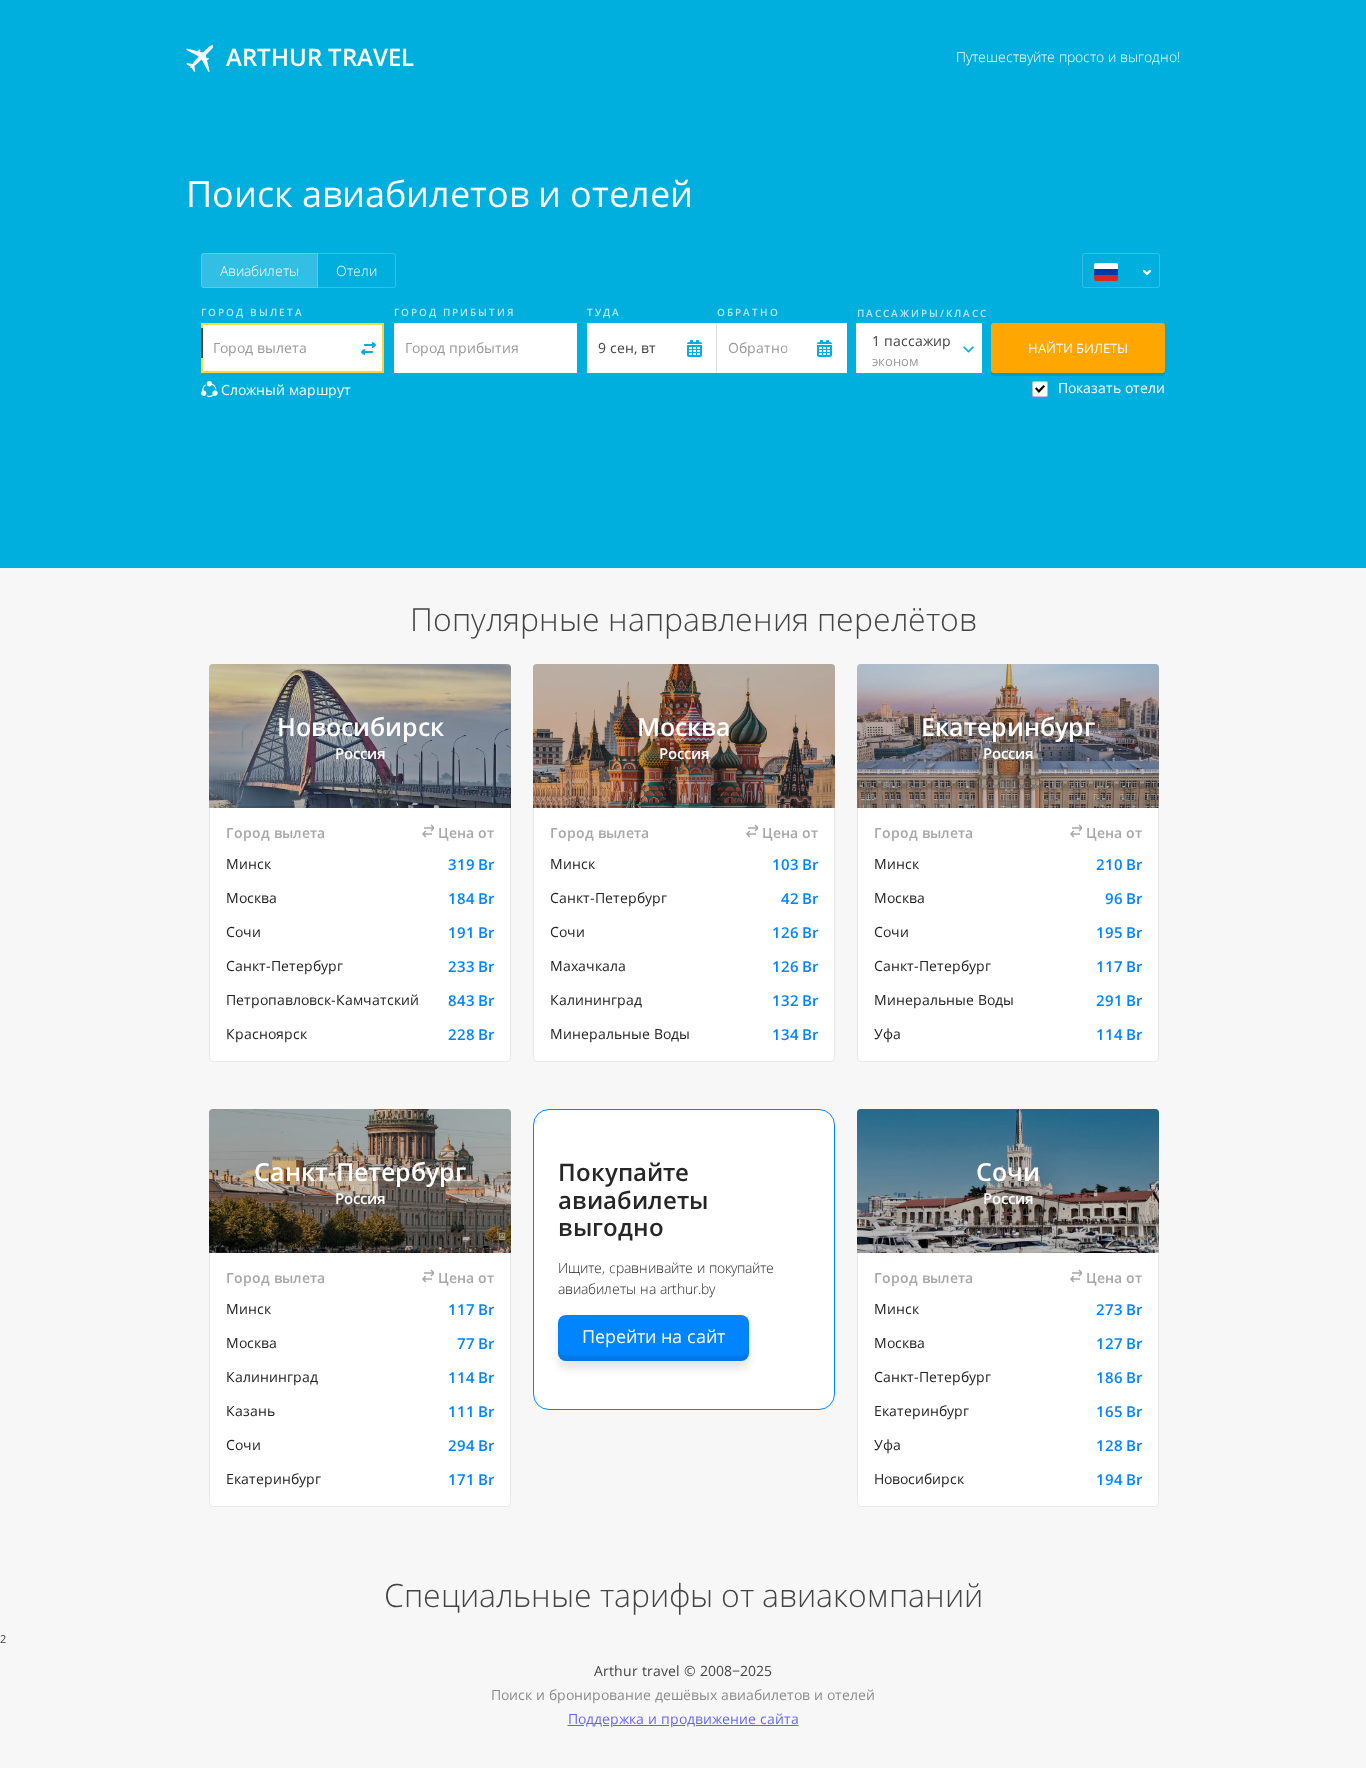Open the passengers and class dropdown

(919, 348)
